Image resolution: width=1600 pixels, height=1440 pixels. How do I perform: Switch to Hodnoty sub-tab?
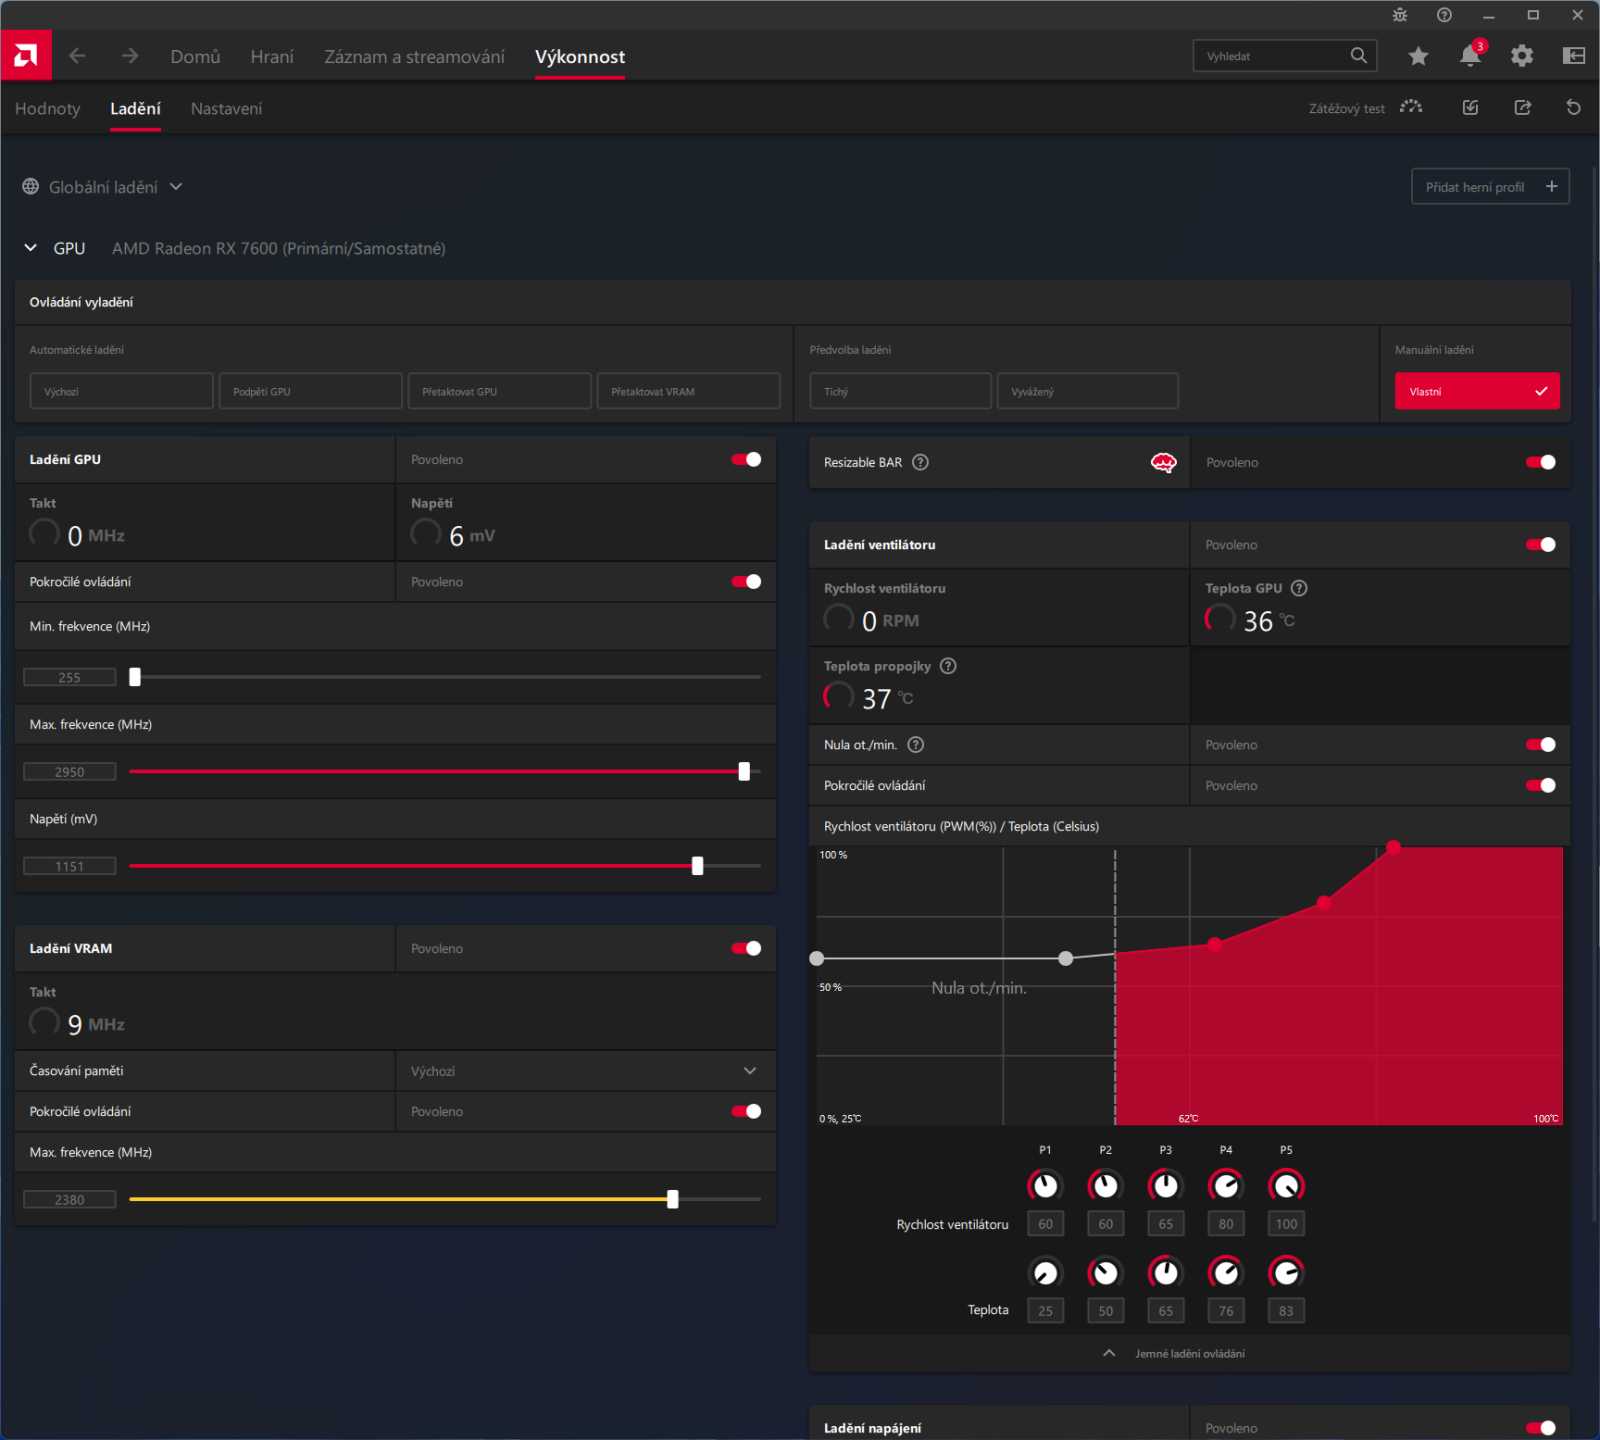click(47, 109)
